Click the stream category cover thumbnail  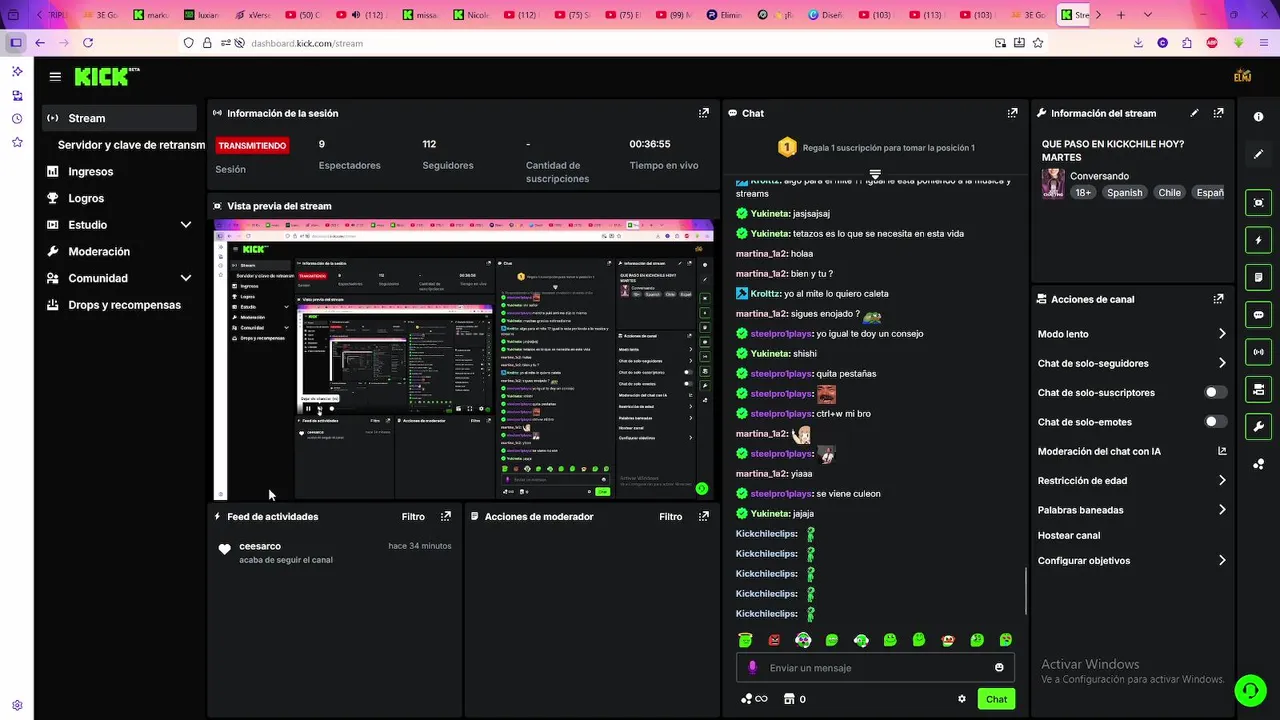[x=1052, y=184]
